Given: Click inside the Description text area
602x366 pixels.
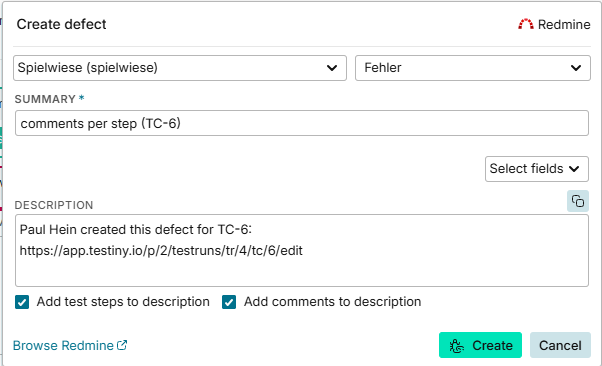Looking at the screenshot, I should (302, 250).
